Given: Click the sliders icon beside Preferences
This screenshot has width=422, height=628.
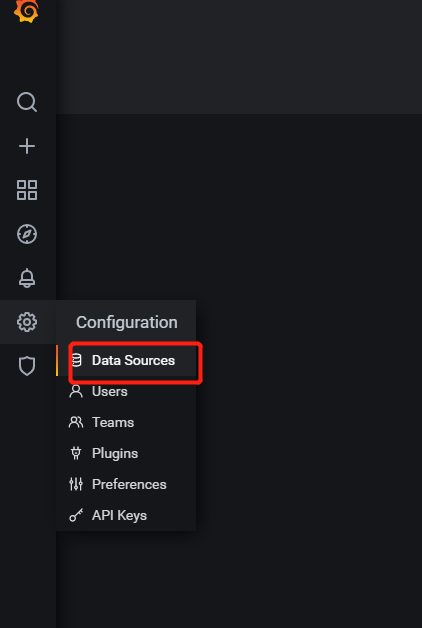Looking at the screenshot, I should [76, 484].
